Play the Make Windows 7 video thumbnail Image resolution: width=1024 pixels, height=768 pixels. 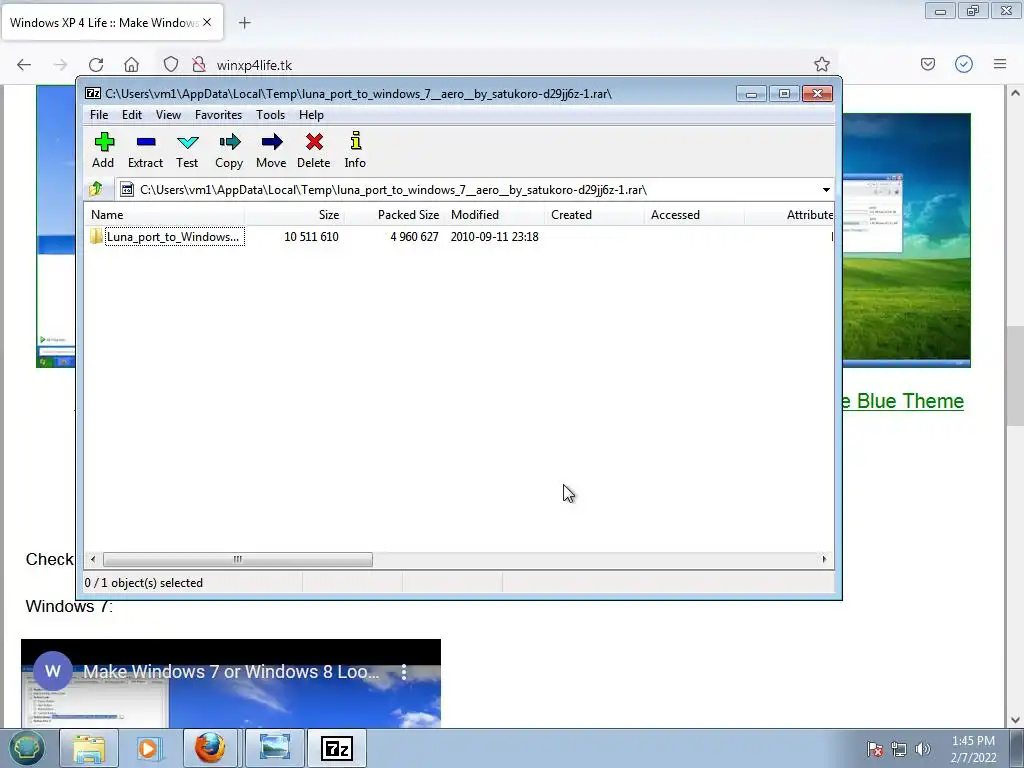231,684
